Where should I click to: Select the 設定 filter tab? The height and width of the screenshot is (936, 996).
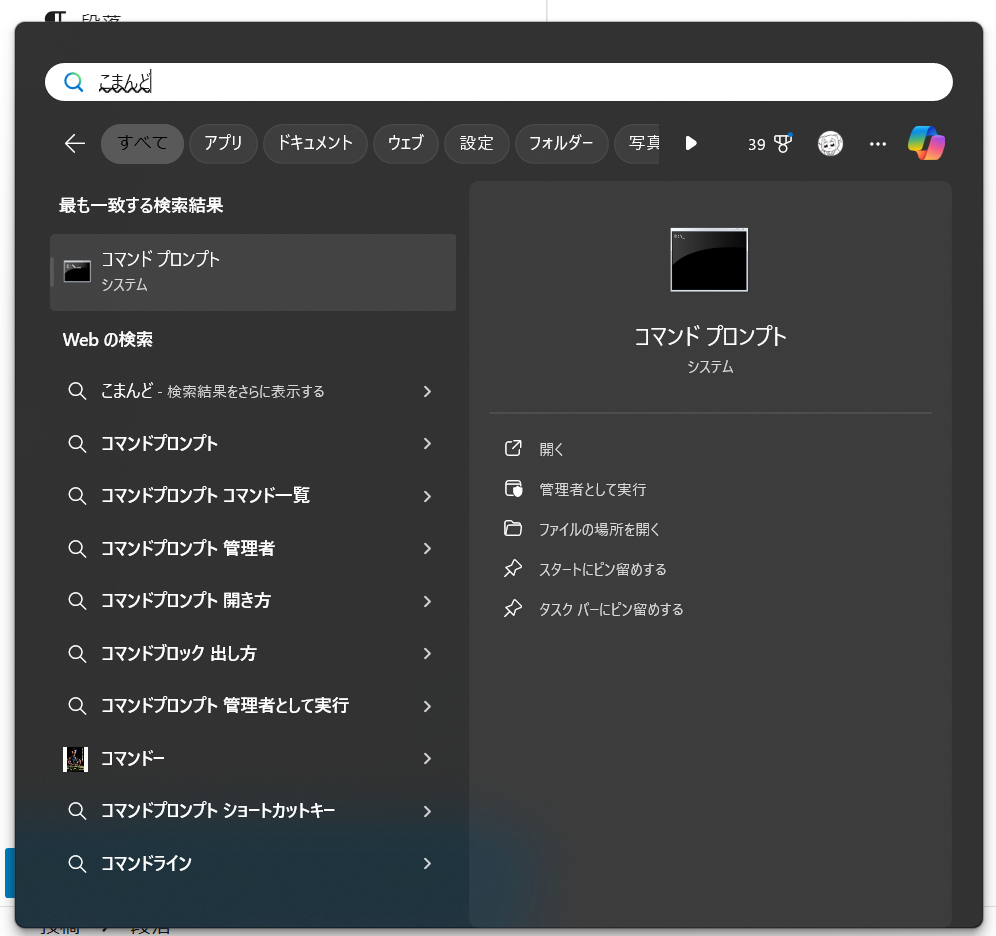coord(476,143)
